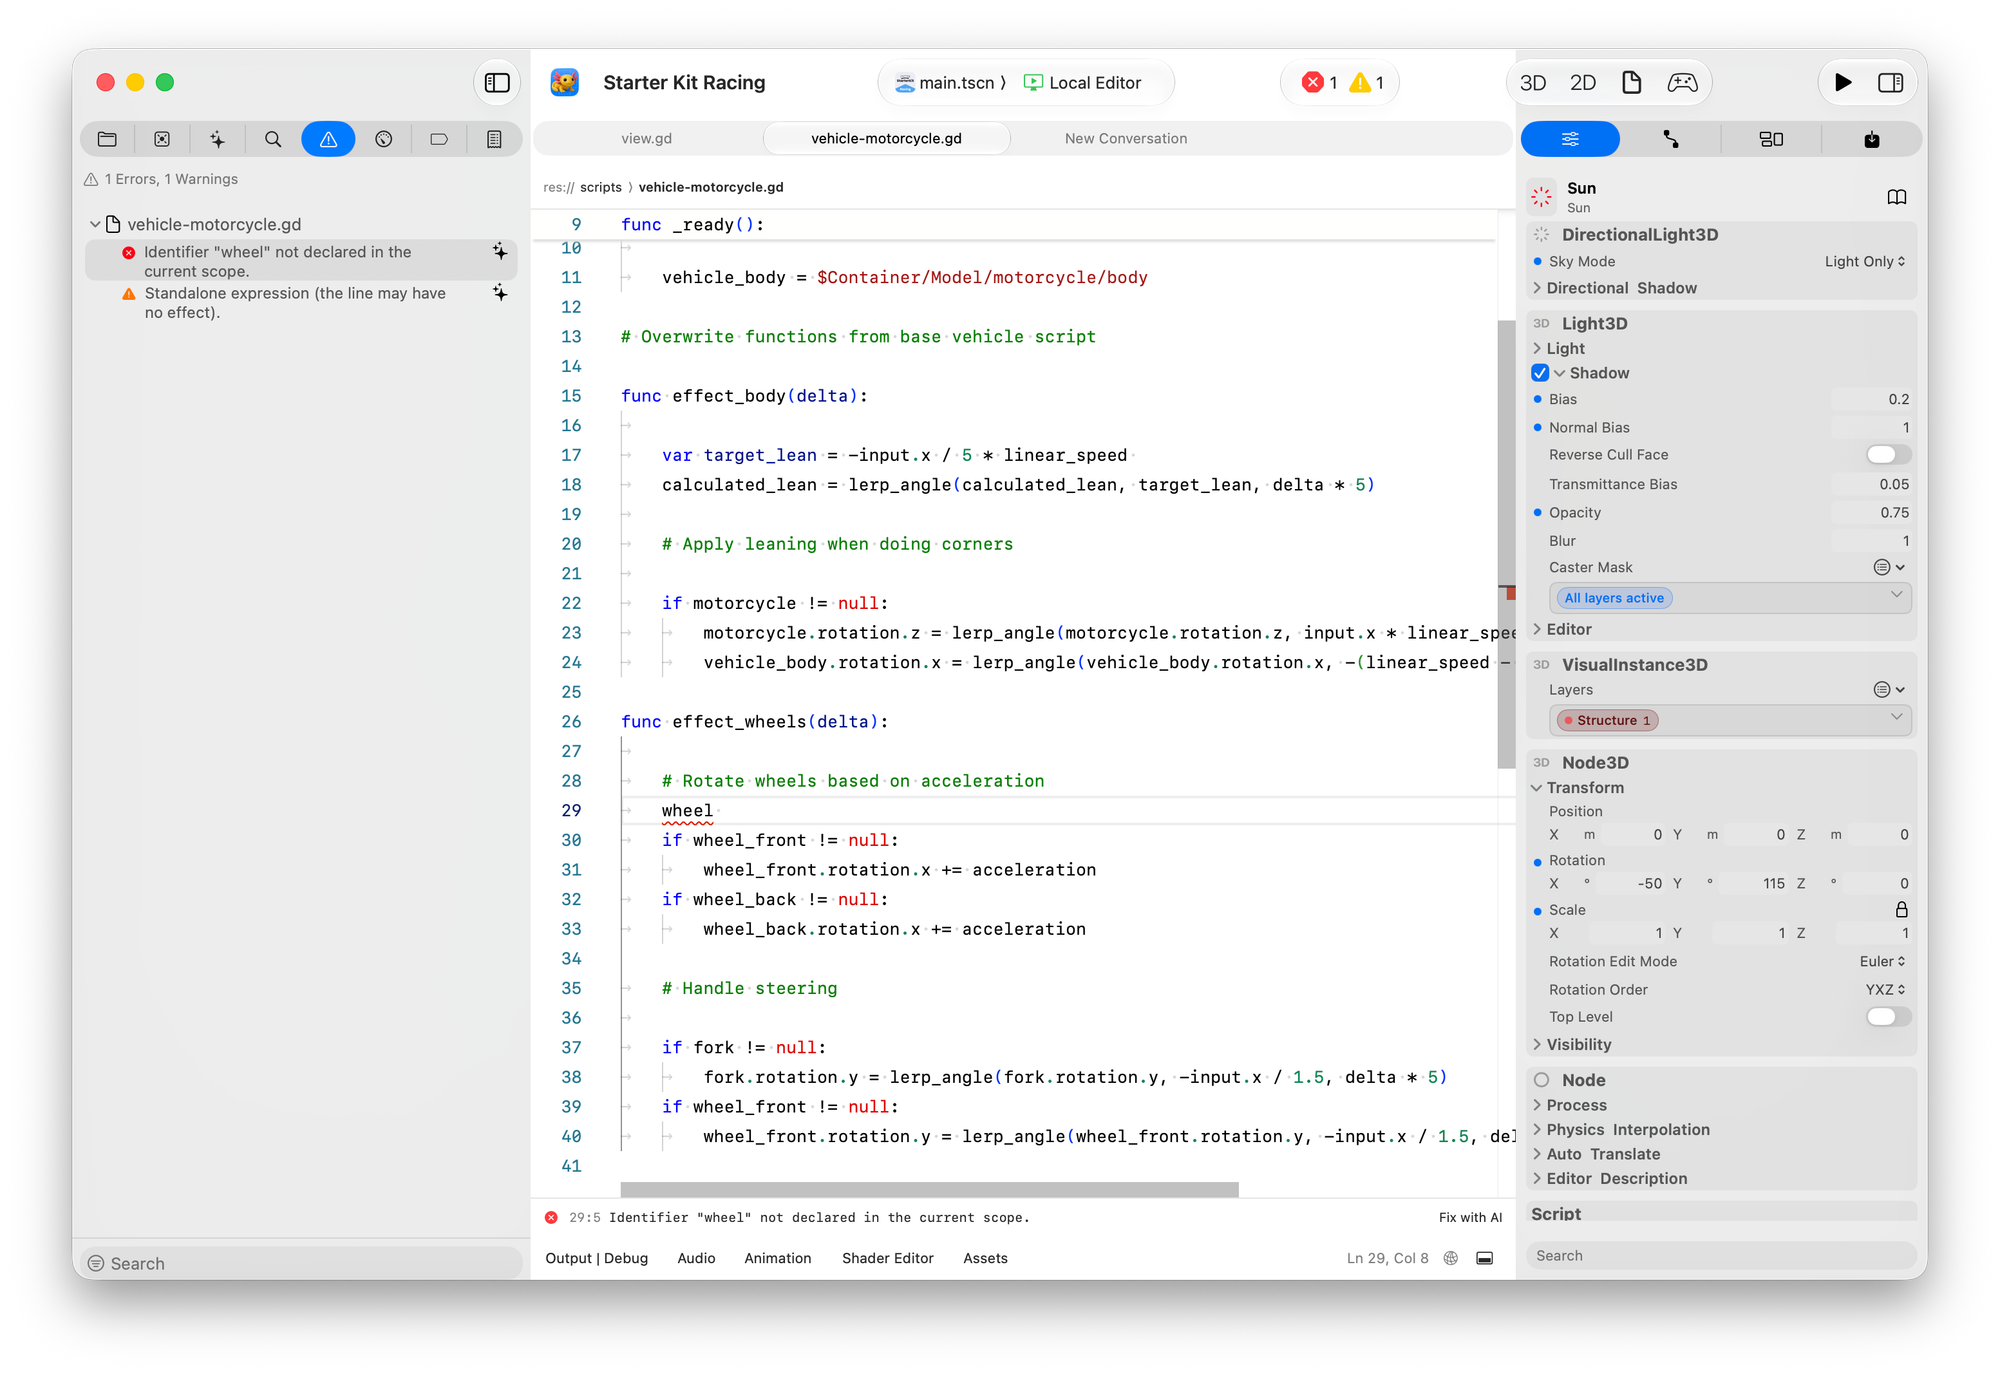The width and height of the screenshot is (2000, 1375).
Task: Open Rotation Edit Mode Euler dropdown
Action: click(x=1882, y=961)
